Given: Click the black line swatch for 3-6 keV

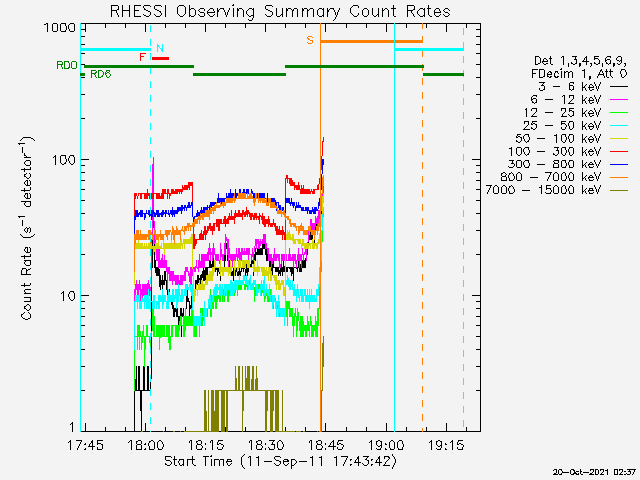Looking at the screenshot, I should [619, 87].
